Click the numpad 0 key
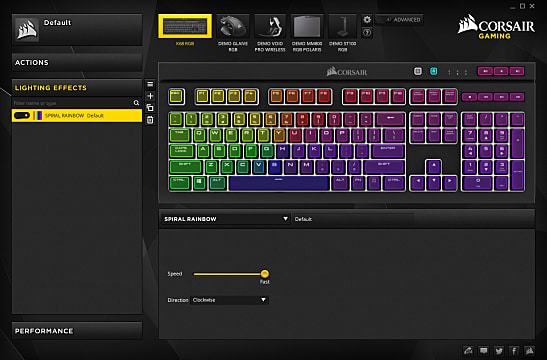This screenshot has width=547, height=360. click(x=478, y=183)
